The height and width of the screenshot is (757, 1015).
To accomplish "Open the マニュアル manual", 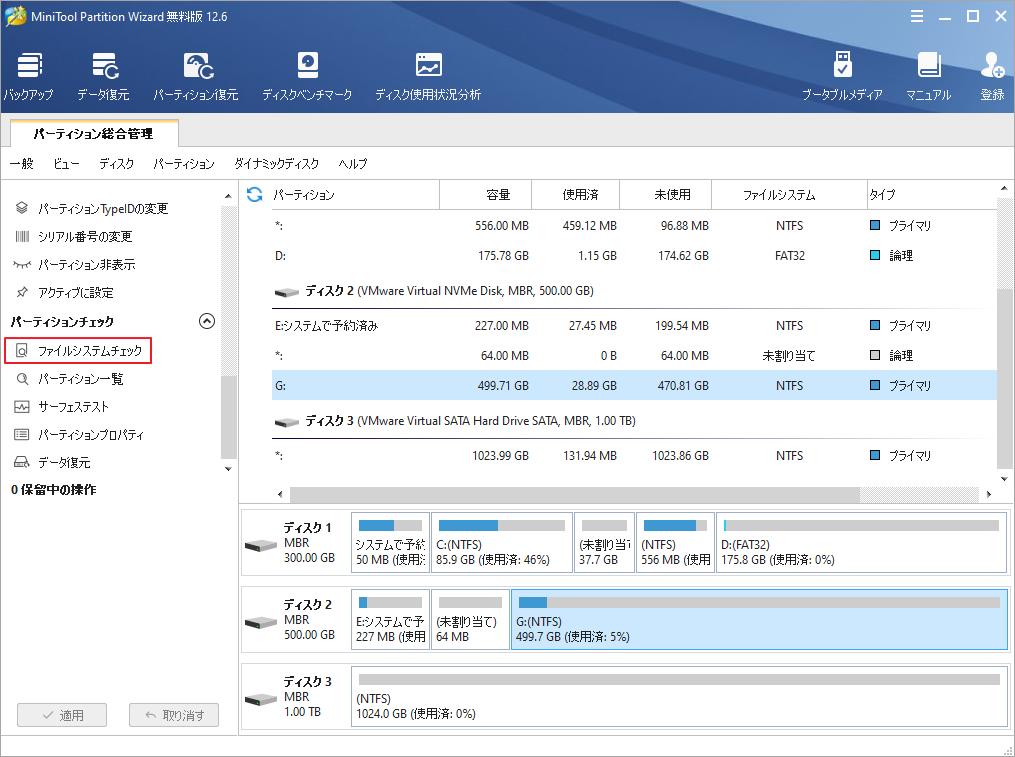I will click(x=928, y=76).
